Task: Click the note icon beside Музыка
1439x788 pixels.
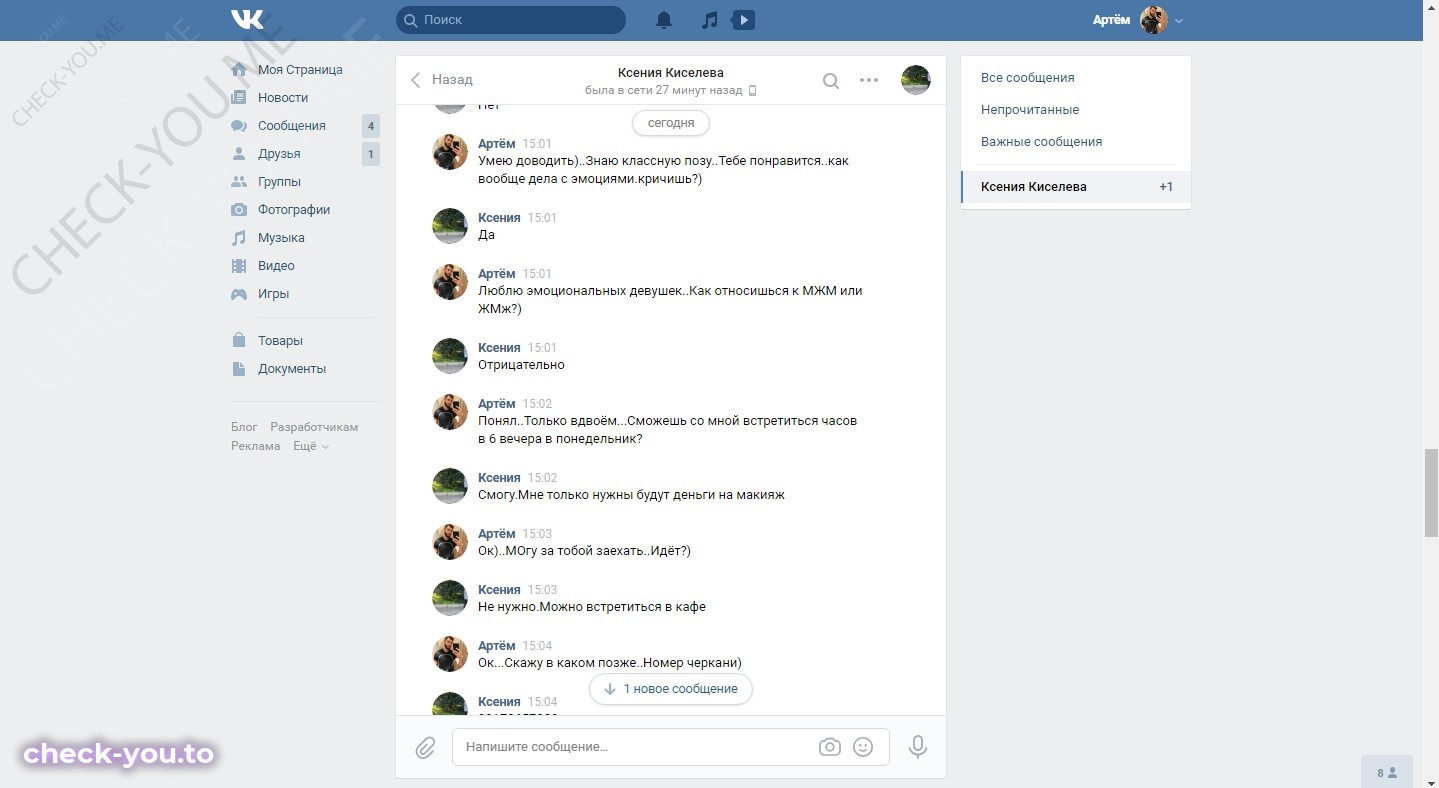Action: 239,238
